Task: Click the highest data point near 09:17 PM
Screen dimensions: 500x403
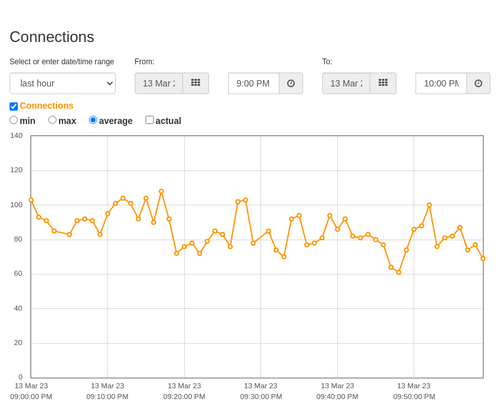Action: [x=161, y=192]
